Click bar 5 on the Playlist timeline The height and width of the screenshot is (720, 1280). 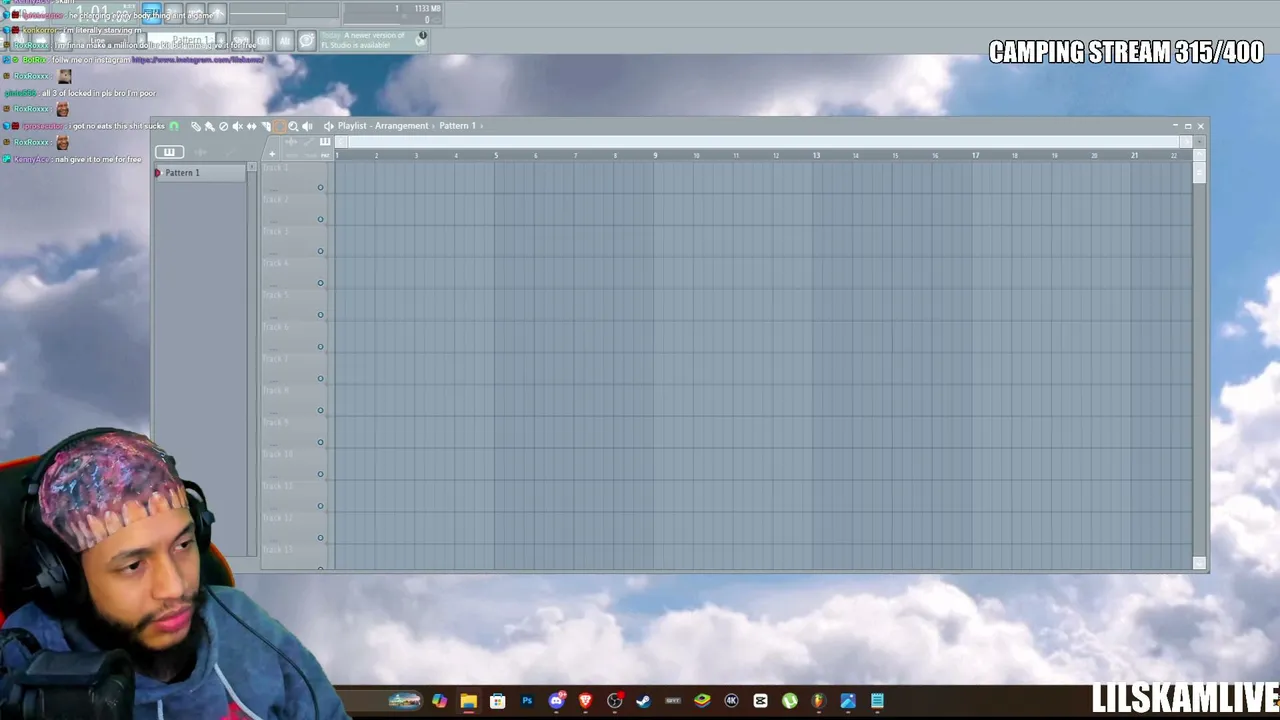[x=495, y=155]
